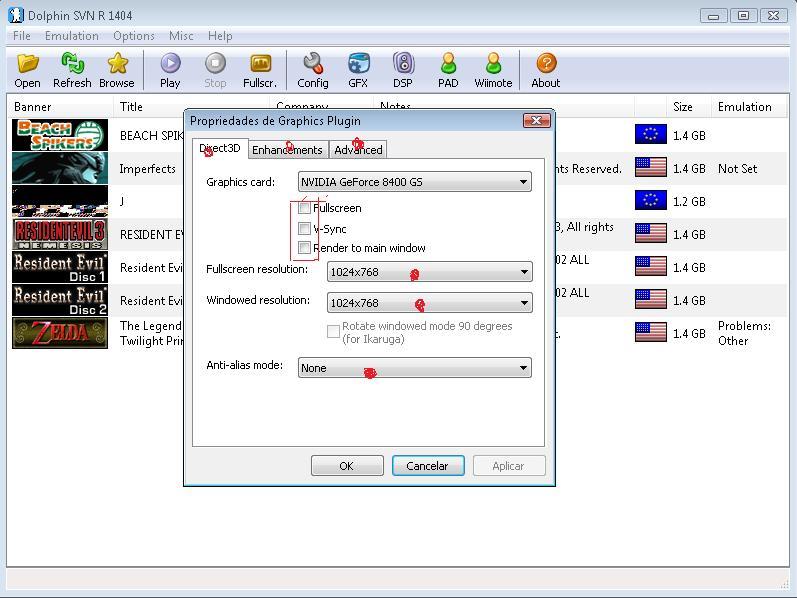Open the Help menu
Screen dimensions: 797x598
(x=220, y=36)
